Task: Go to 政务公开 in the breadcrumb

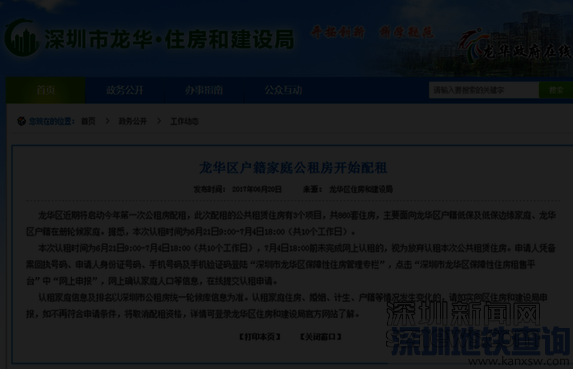Action: coord(133,121)
